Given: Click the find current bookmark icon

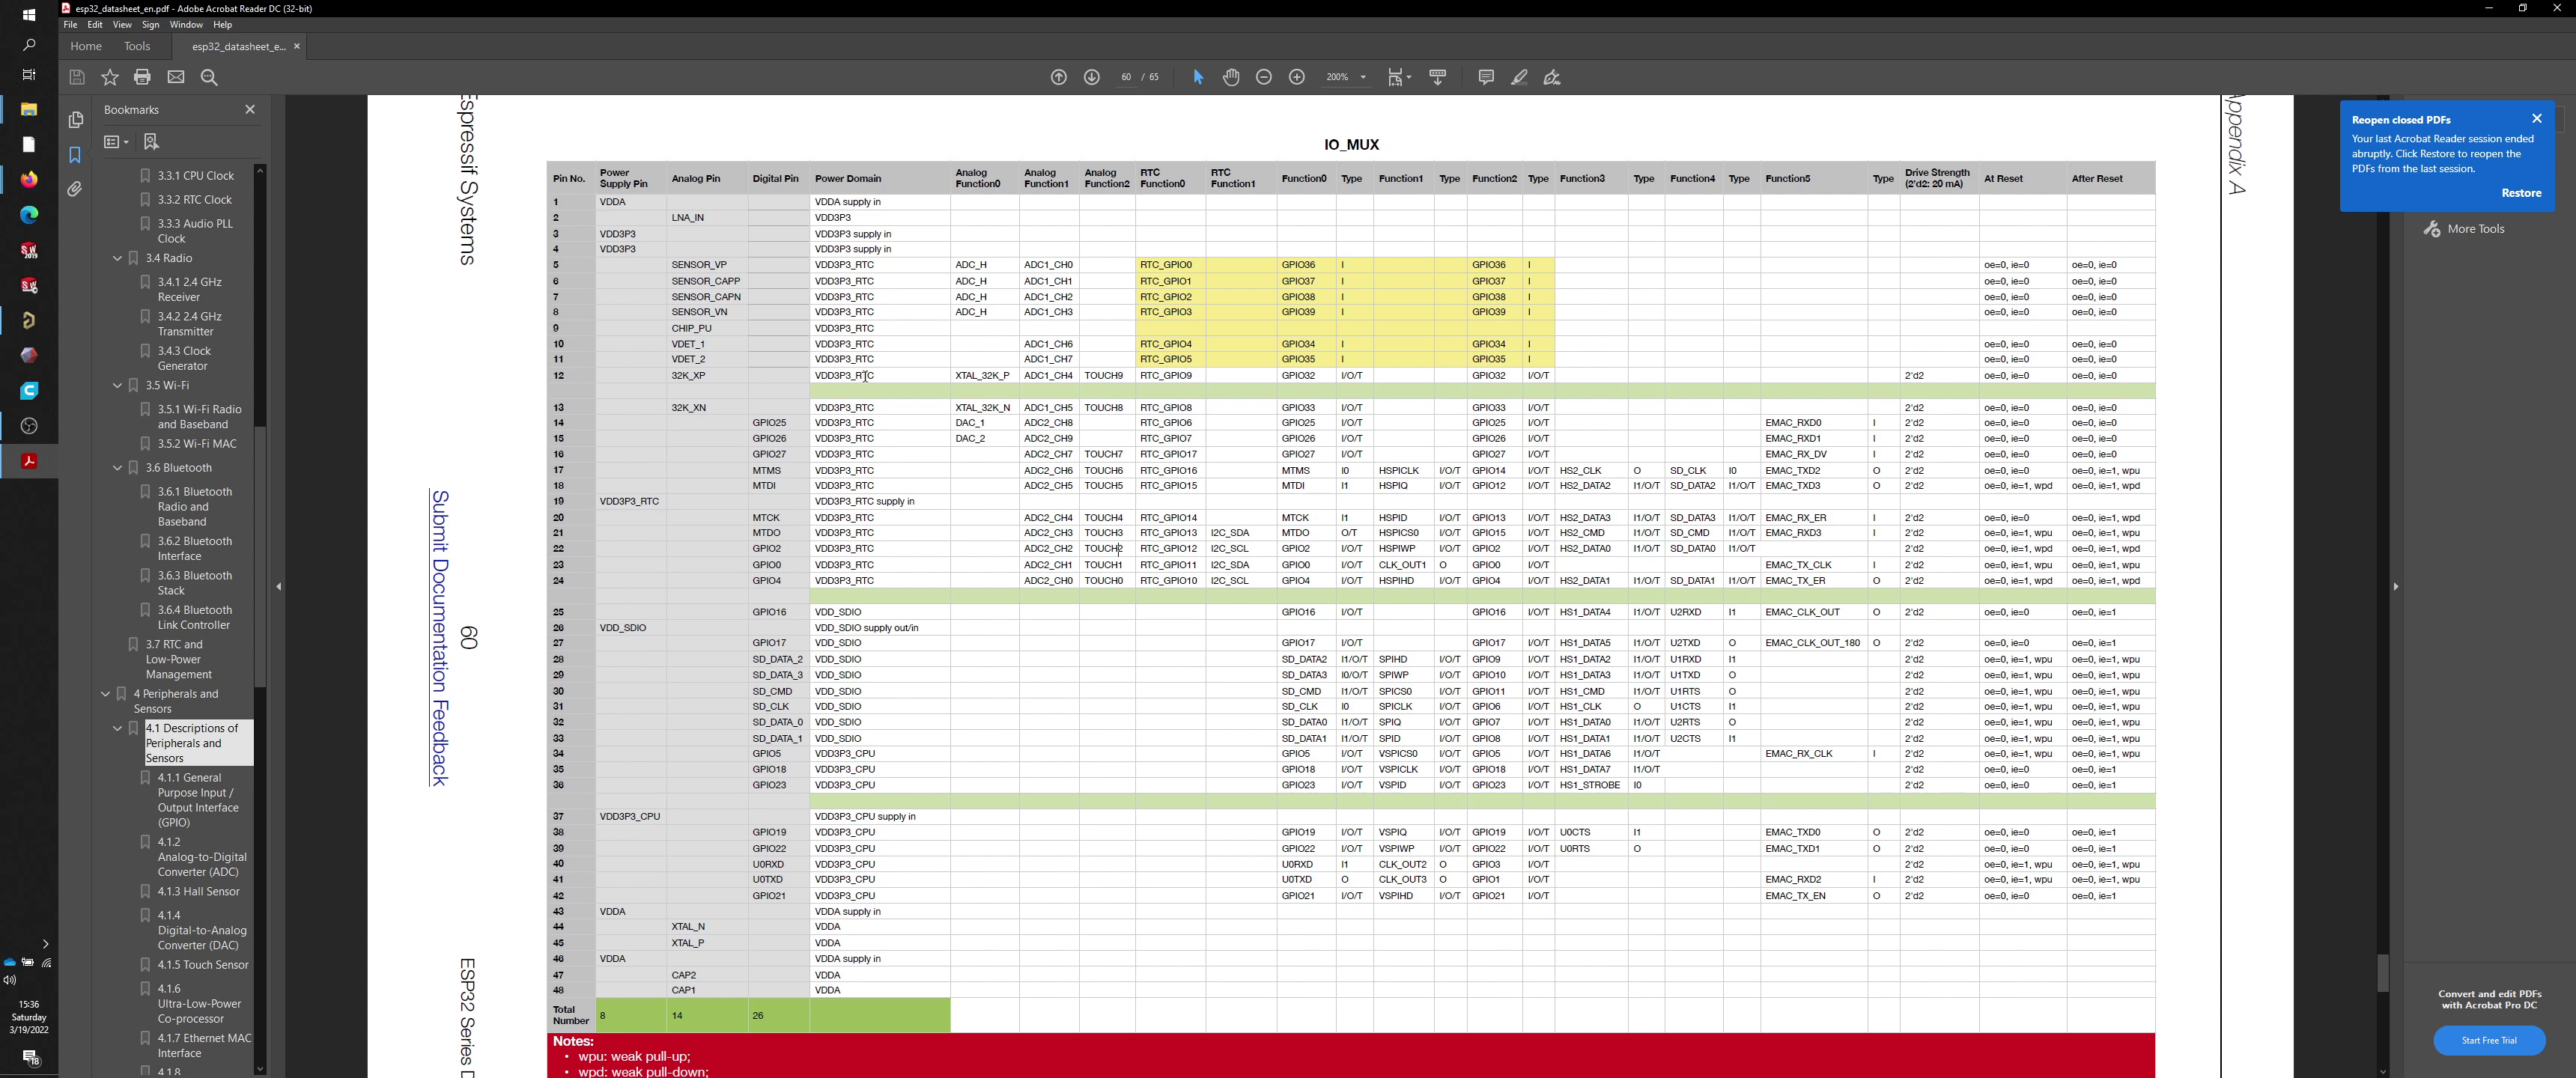Looking at the screenshot, I should (x=151, y=142).
